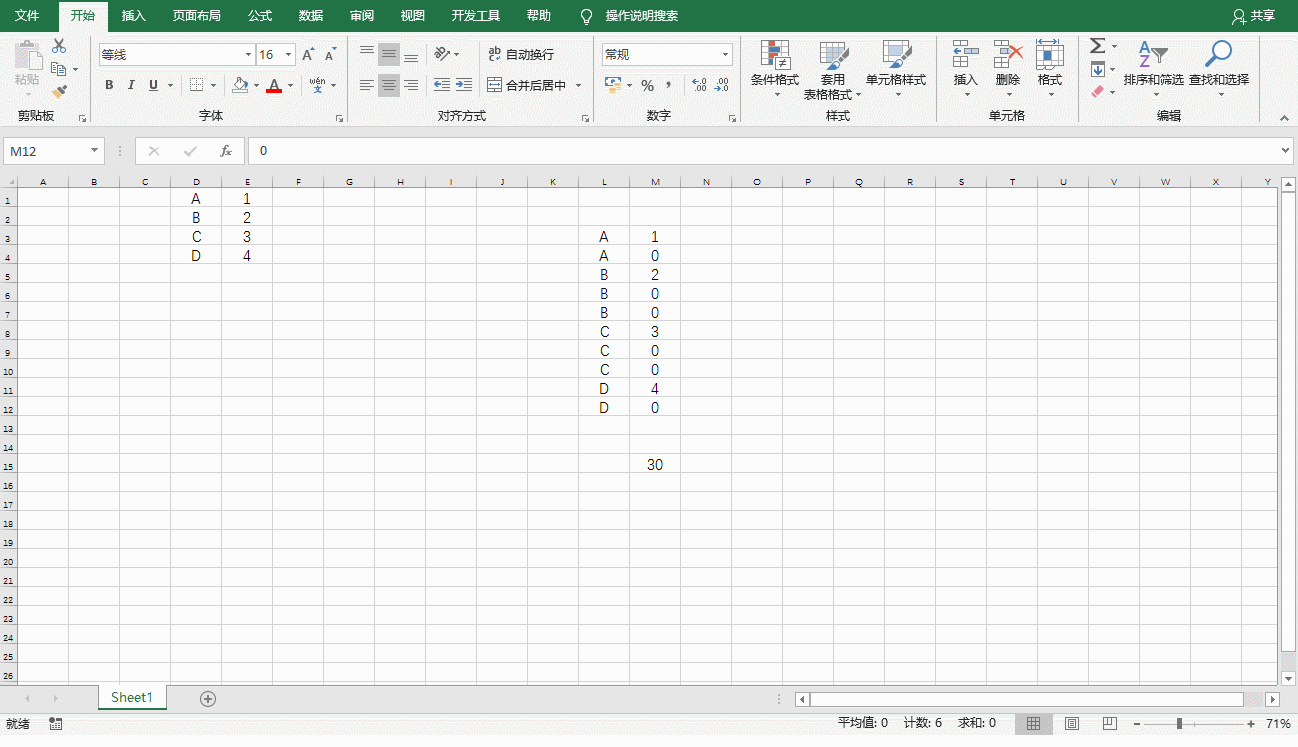This screenshot has width=1298, height=747.
Task: Open the font name 等线 dropdown
Action: pyautogui.click(x=249, y=55)
